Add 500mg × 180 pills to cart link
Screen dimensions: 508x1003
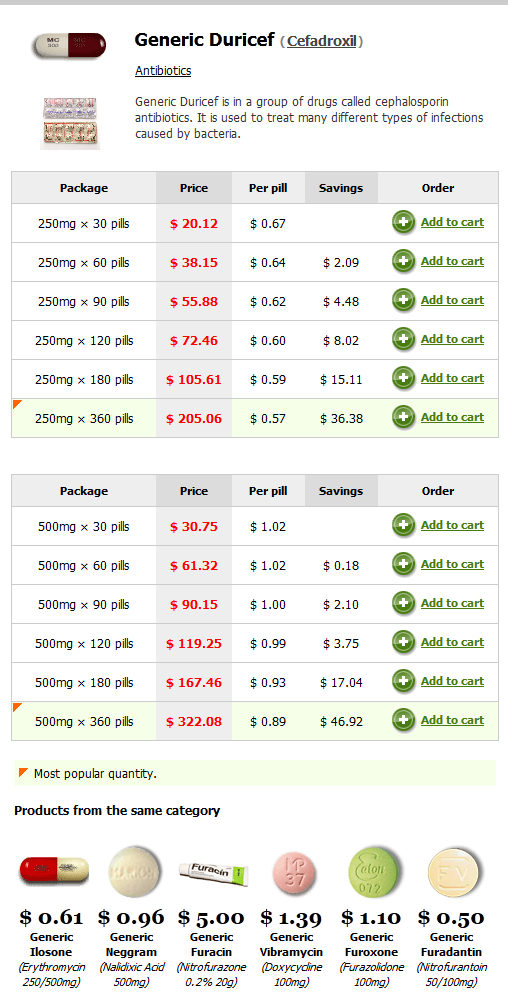click(452, 681)
